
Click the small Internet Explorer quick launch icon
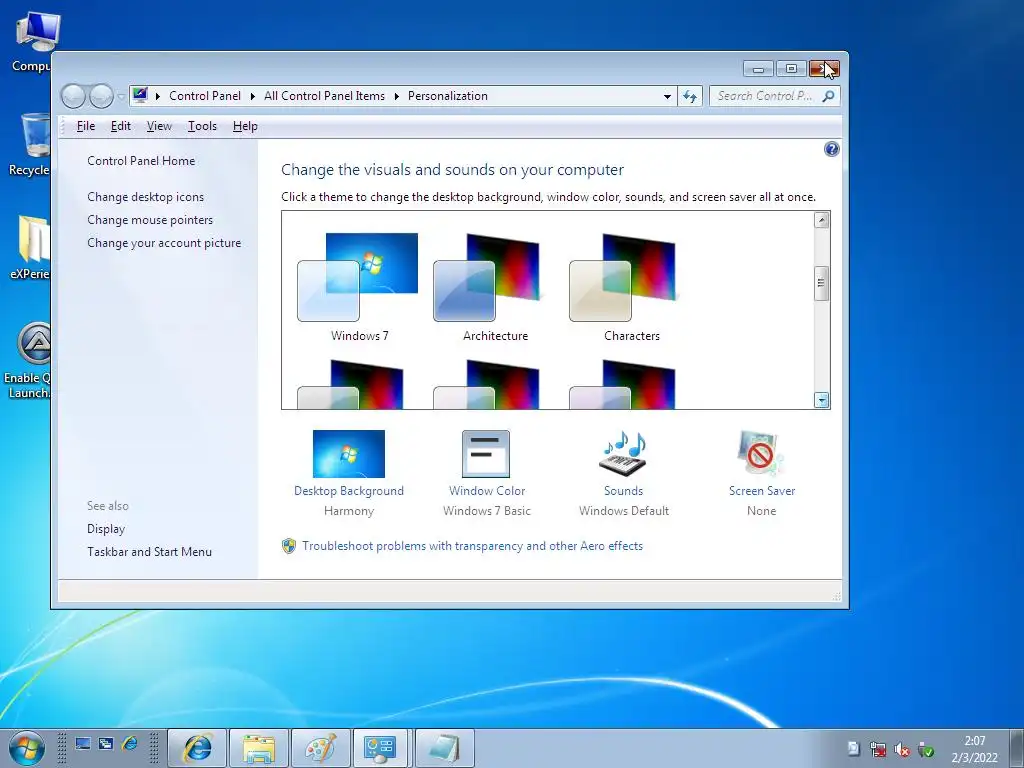(130, 744)
